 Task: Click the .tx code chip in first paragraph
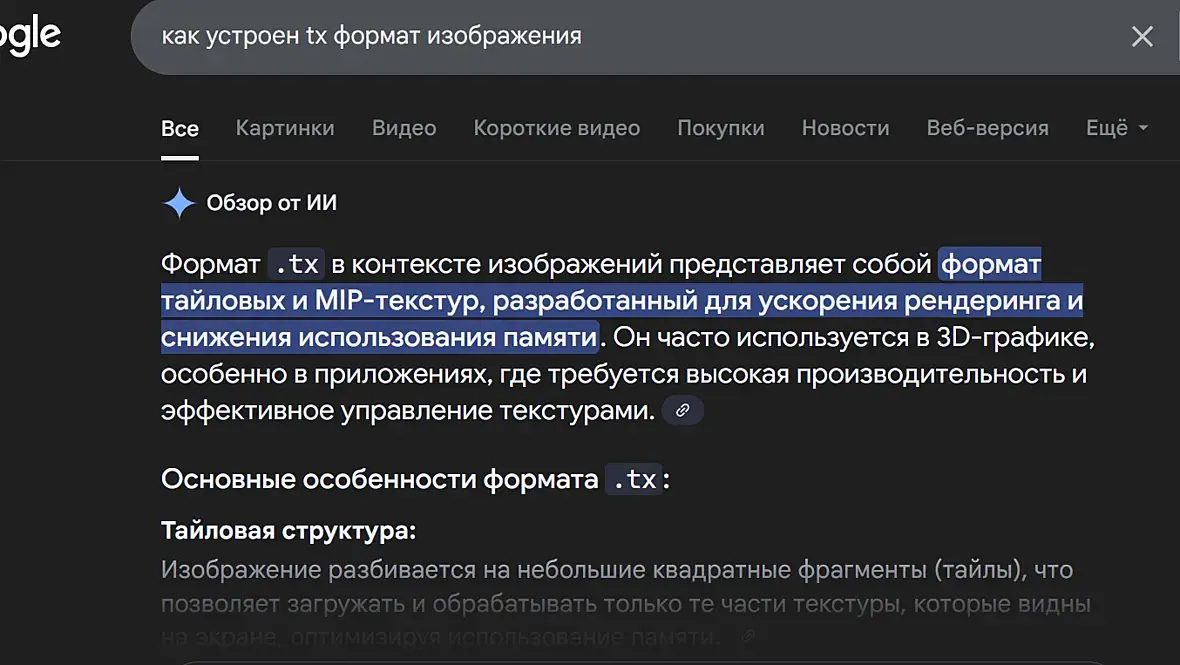pyautogui.click(x=296, y=265)
